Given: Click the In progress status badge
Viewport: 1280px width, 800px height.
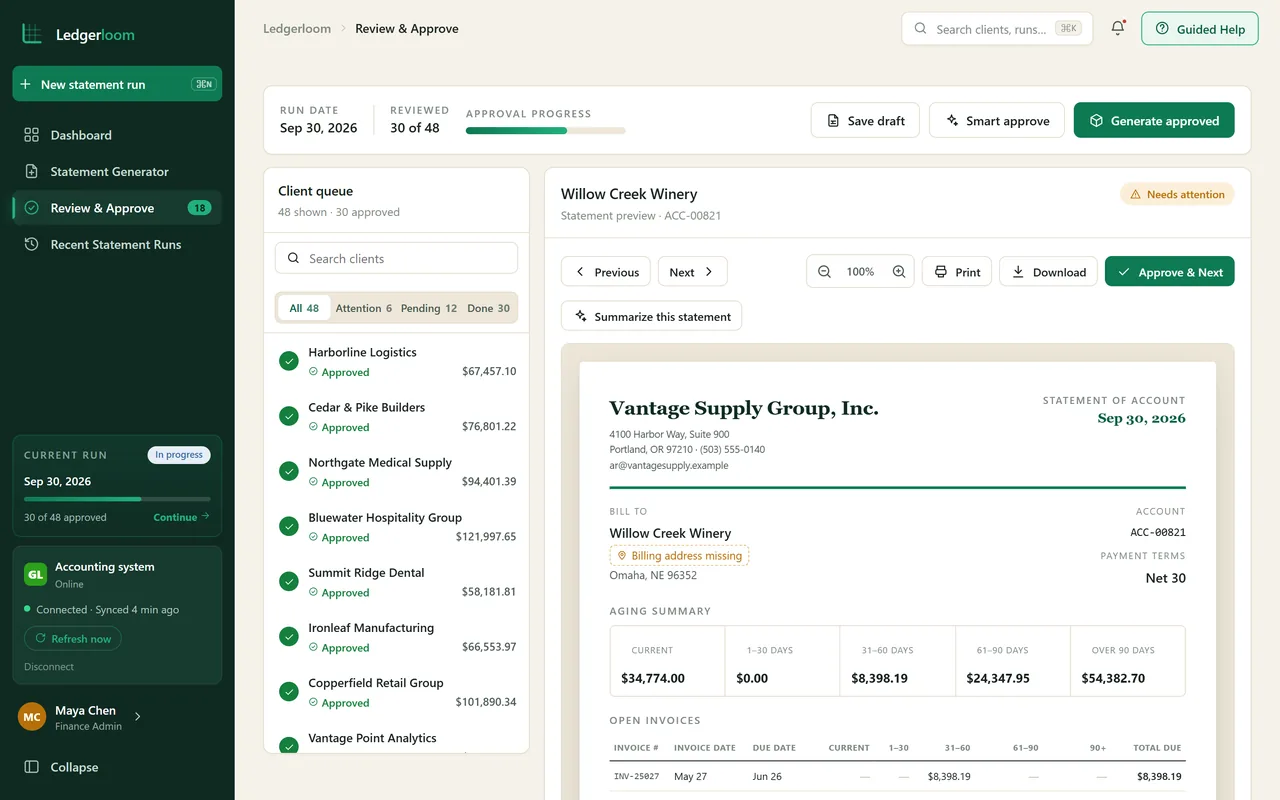Looking at the screenshot, I should click(179, 455).
